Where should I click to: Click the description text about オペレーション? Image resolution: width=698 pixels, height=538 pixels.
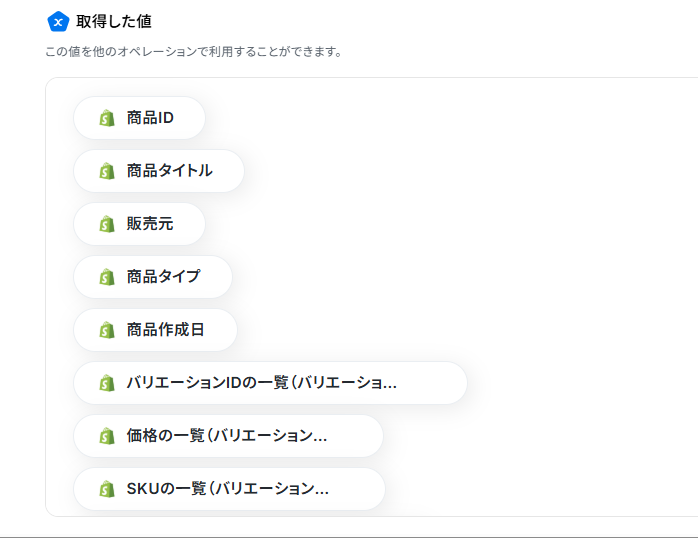click(194, 52)
